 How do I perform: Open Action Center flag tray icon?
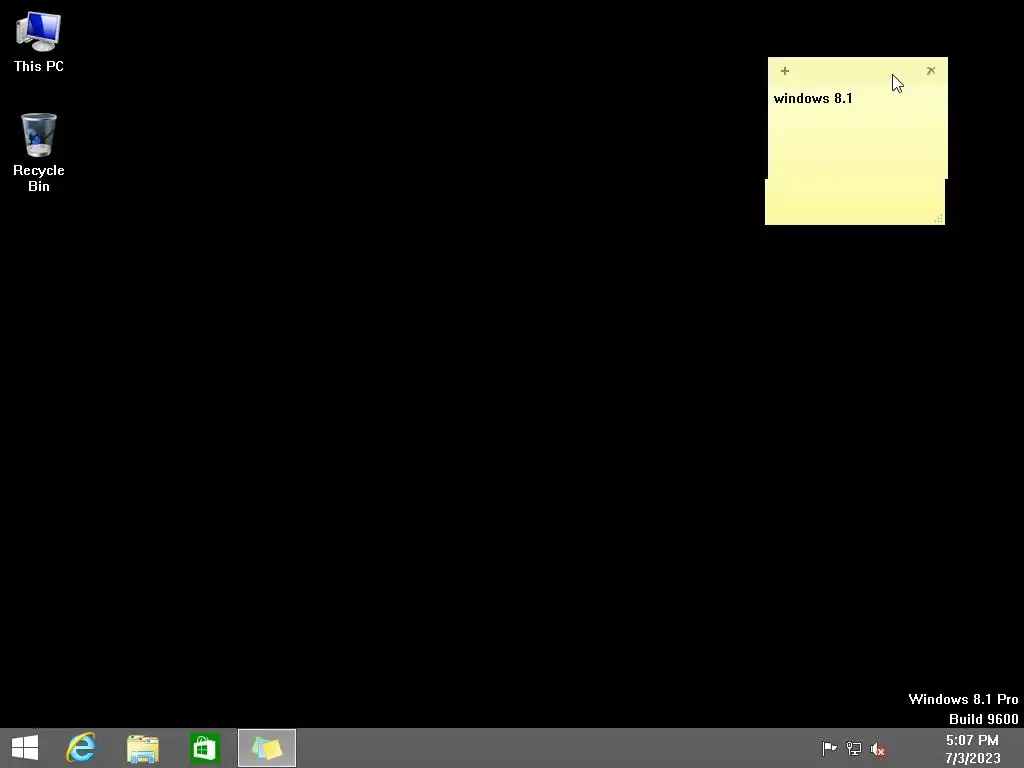pyautogui.click(x=829, y=748)
